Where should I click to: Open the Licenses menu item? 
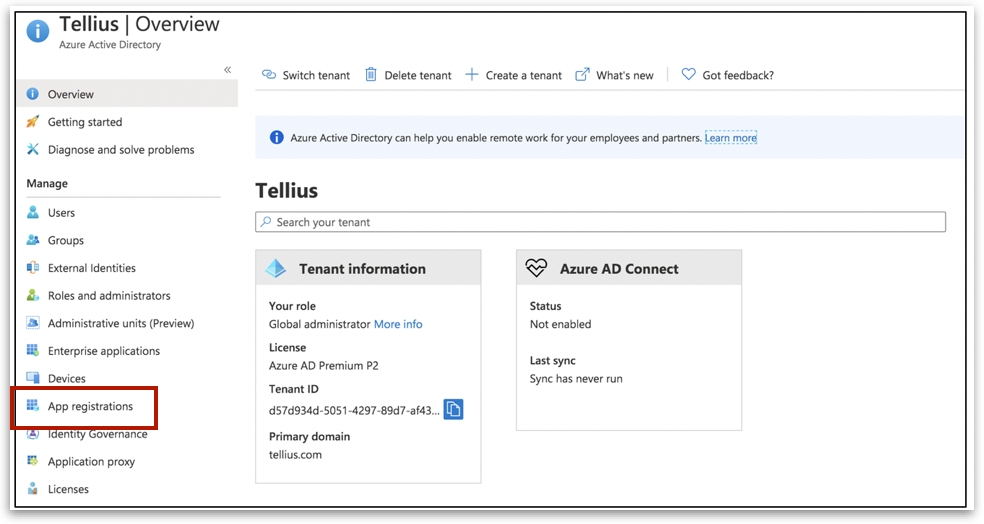coord(68,490)
